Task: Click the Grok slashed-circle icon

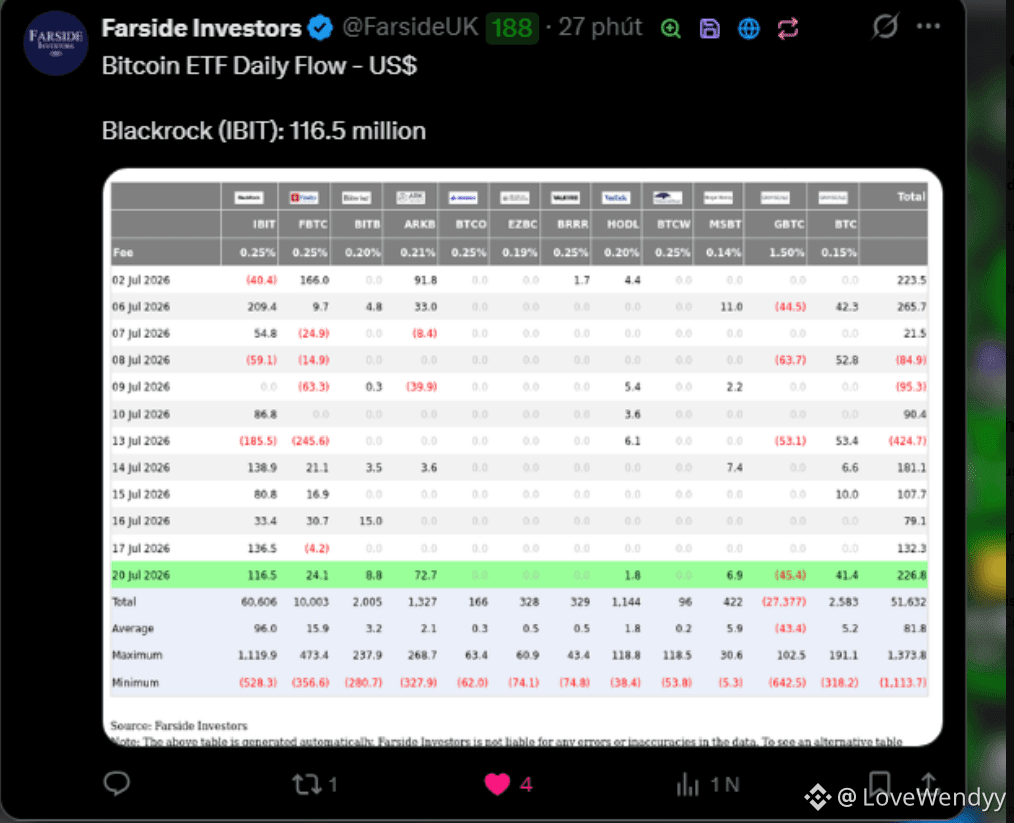Action: 885,27
